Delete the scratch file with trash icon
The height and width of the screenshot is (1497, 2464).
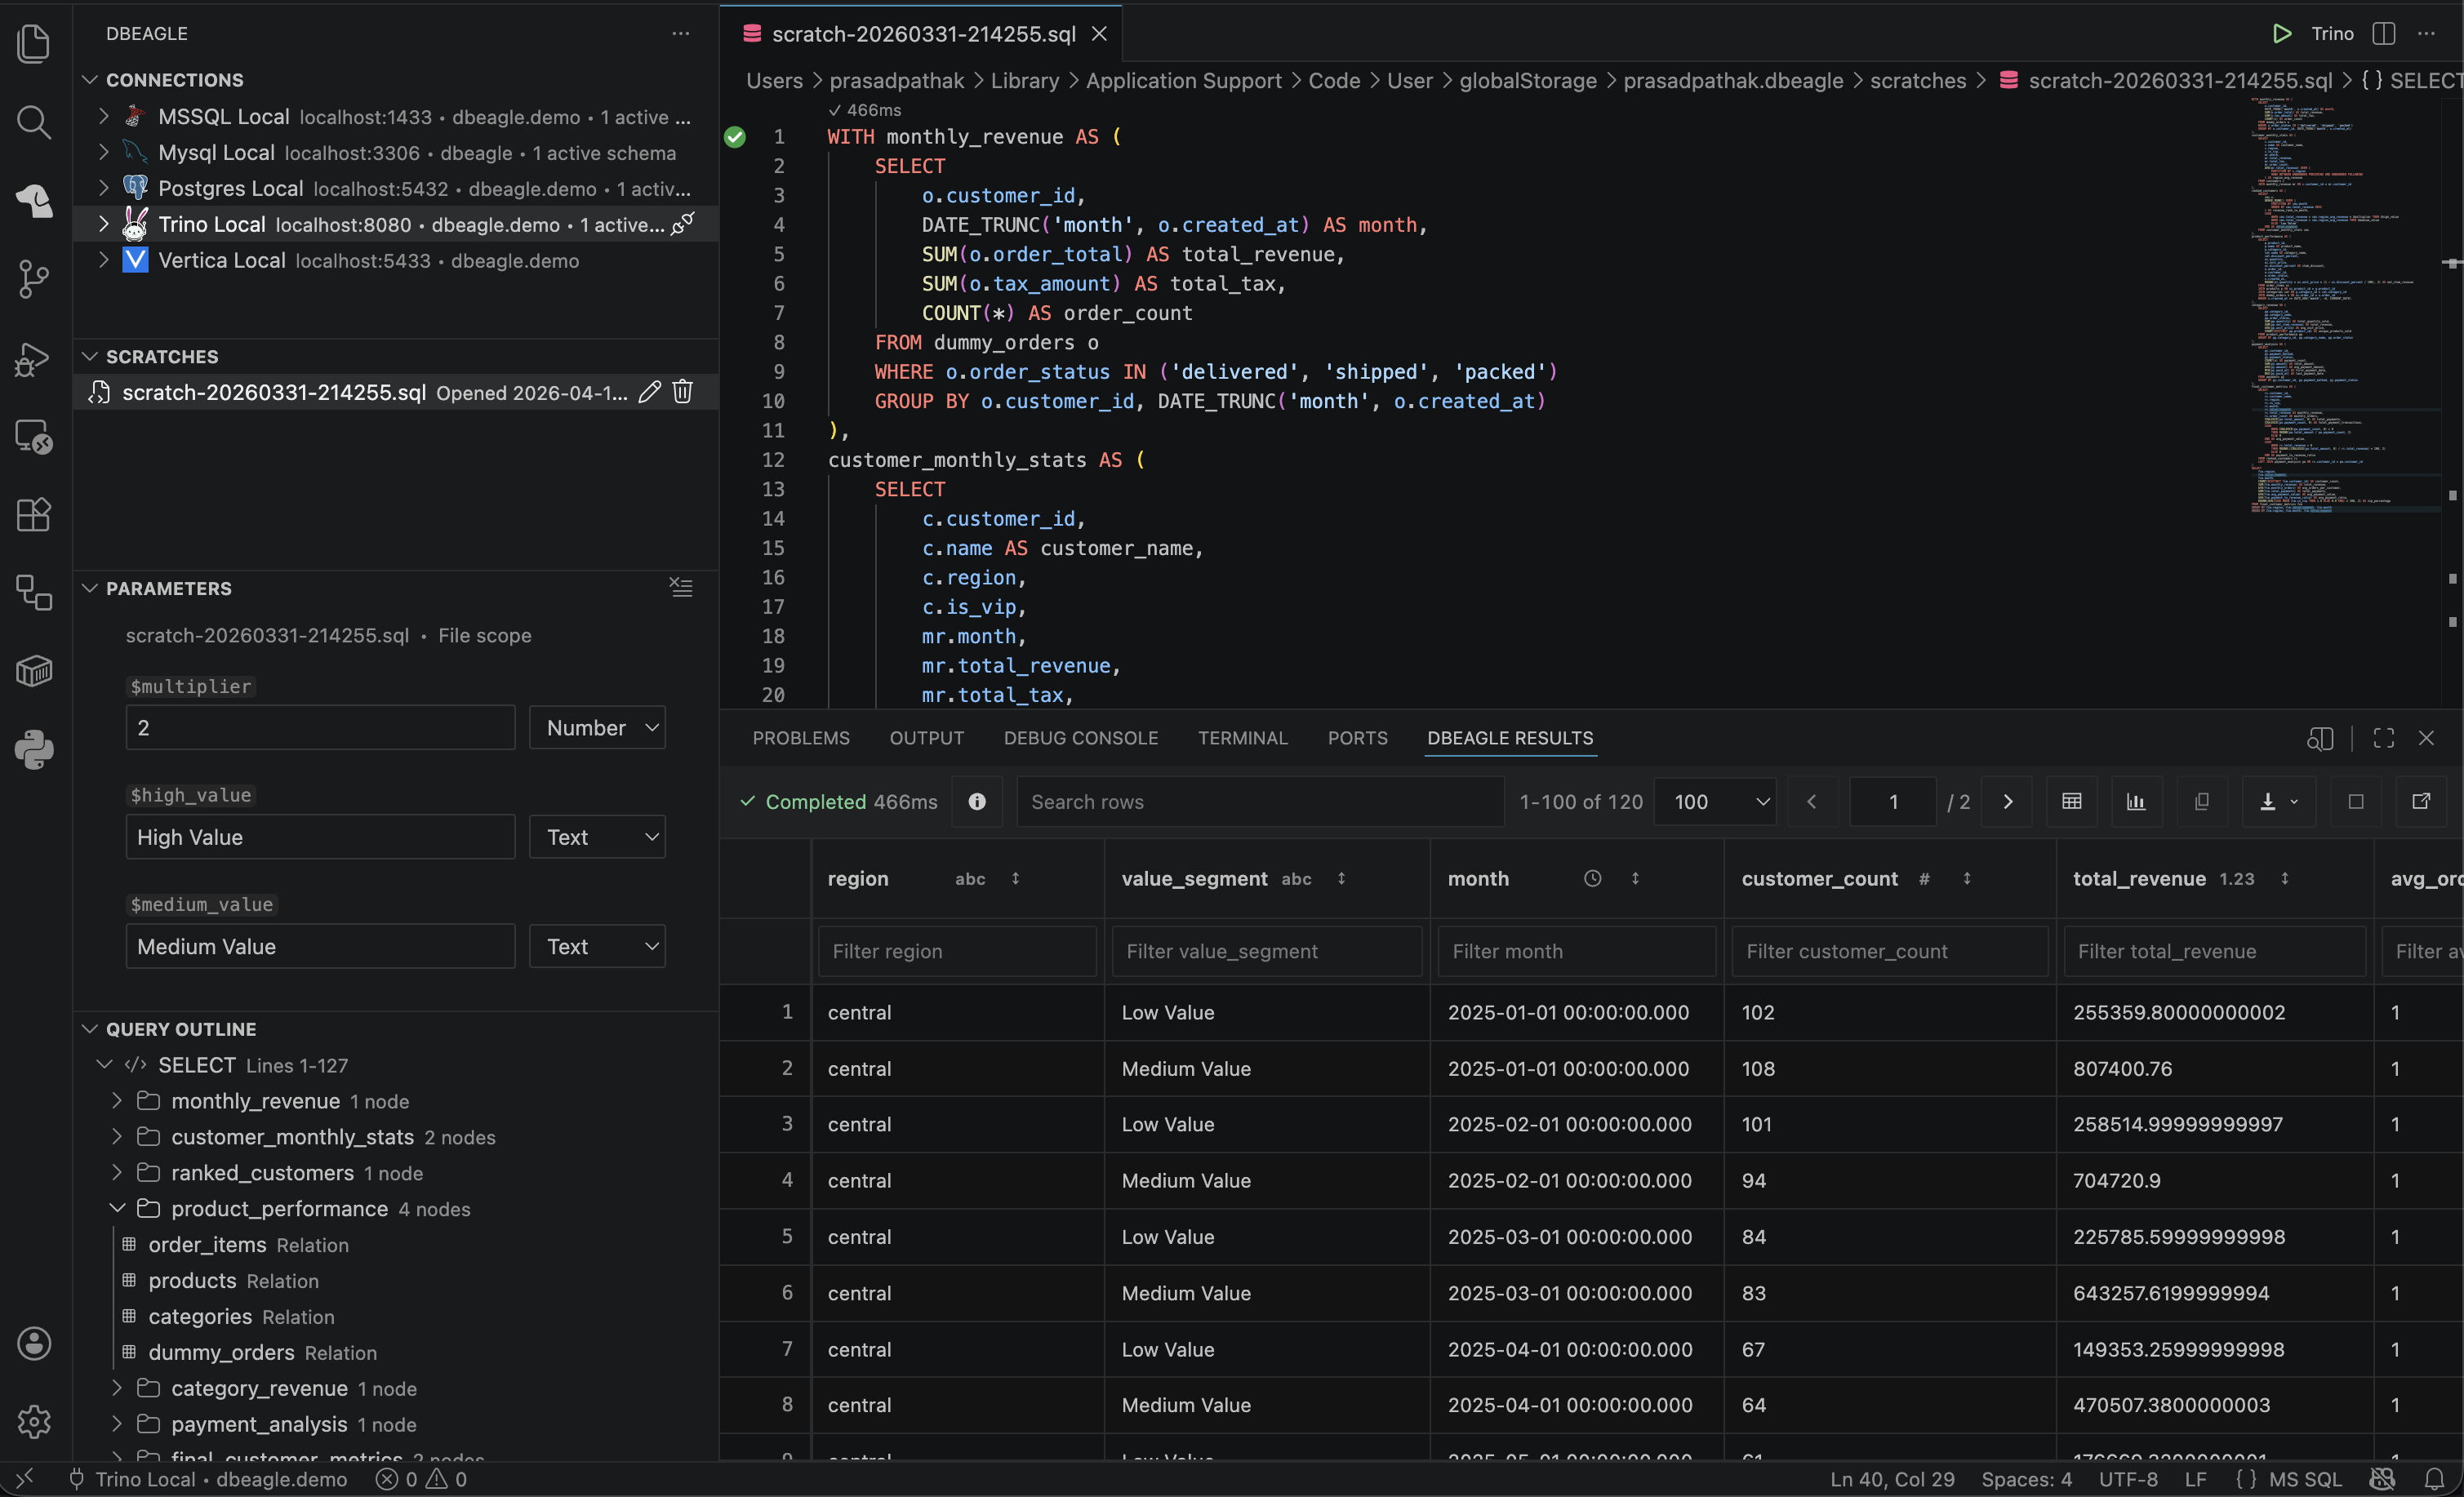click(x=683, y=392)
